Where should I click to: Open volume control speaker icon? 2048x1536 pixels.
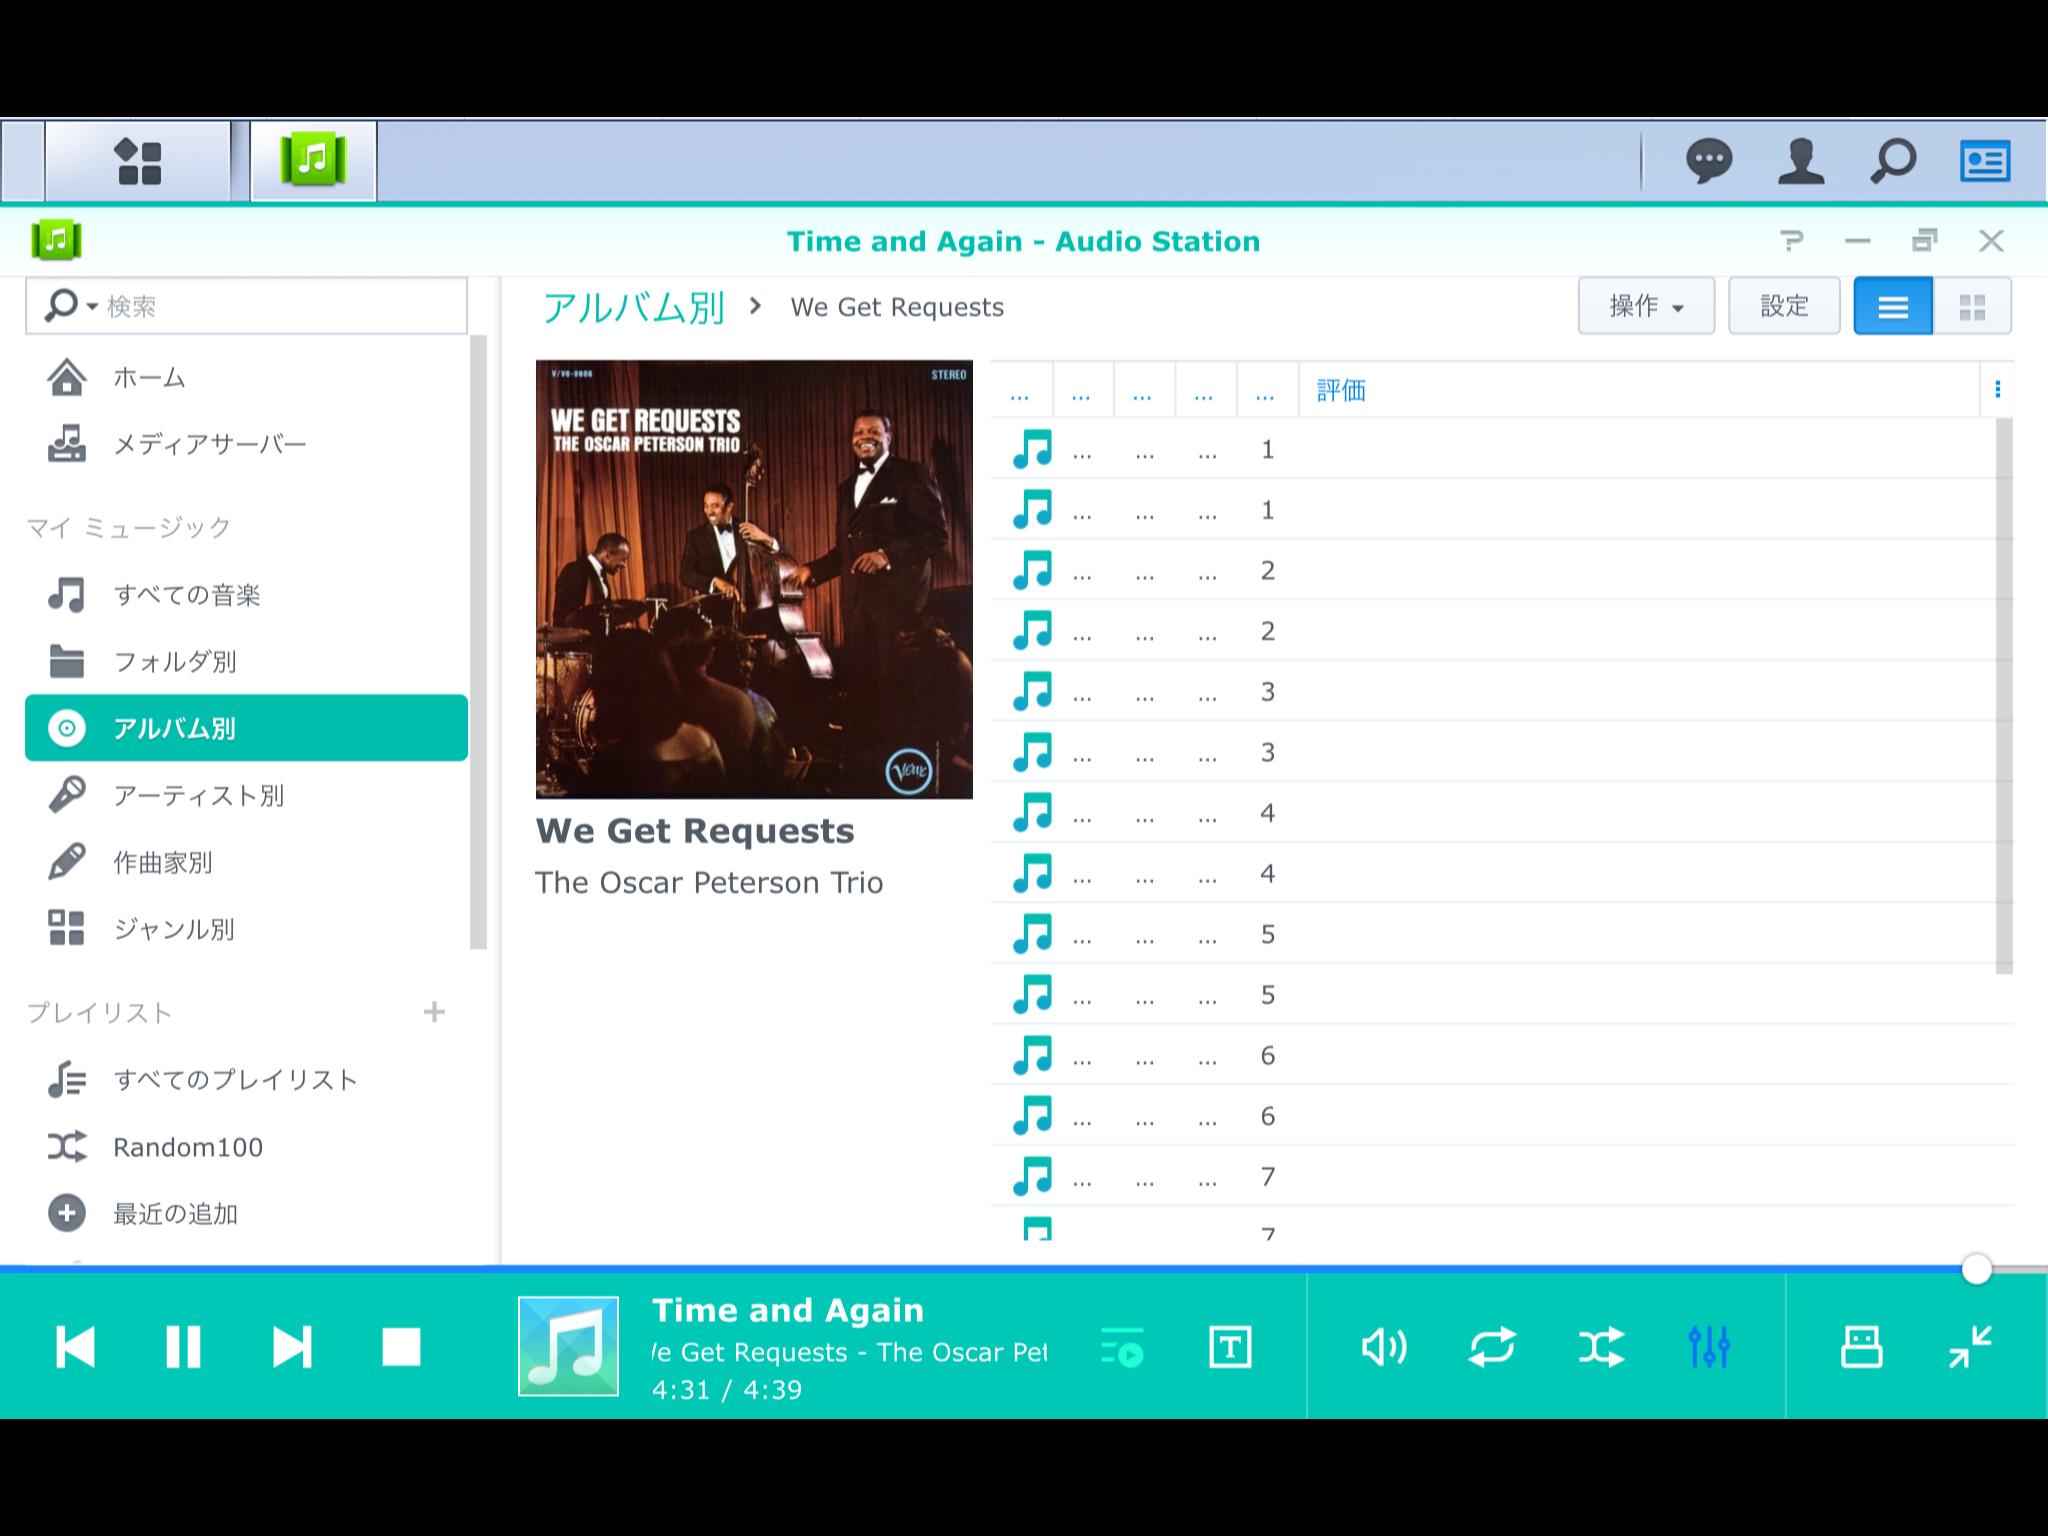pyautogui.click(x=1384, y=1347)
